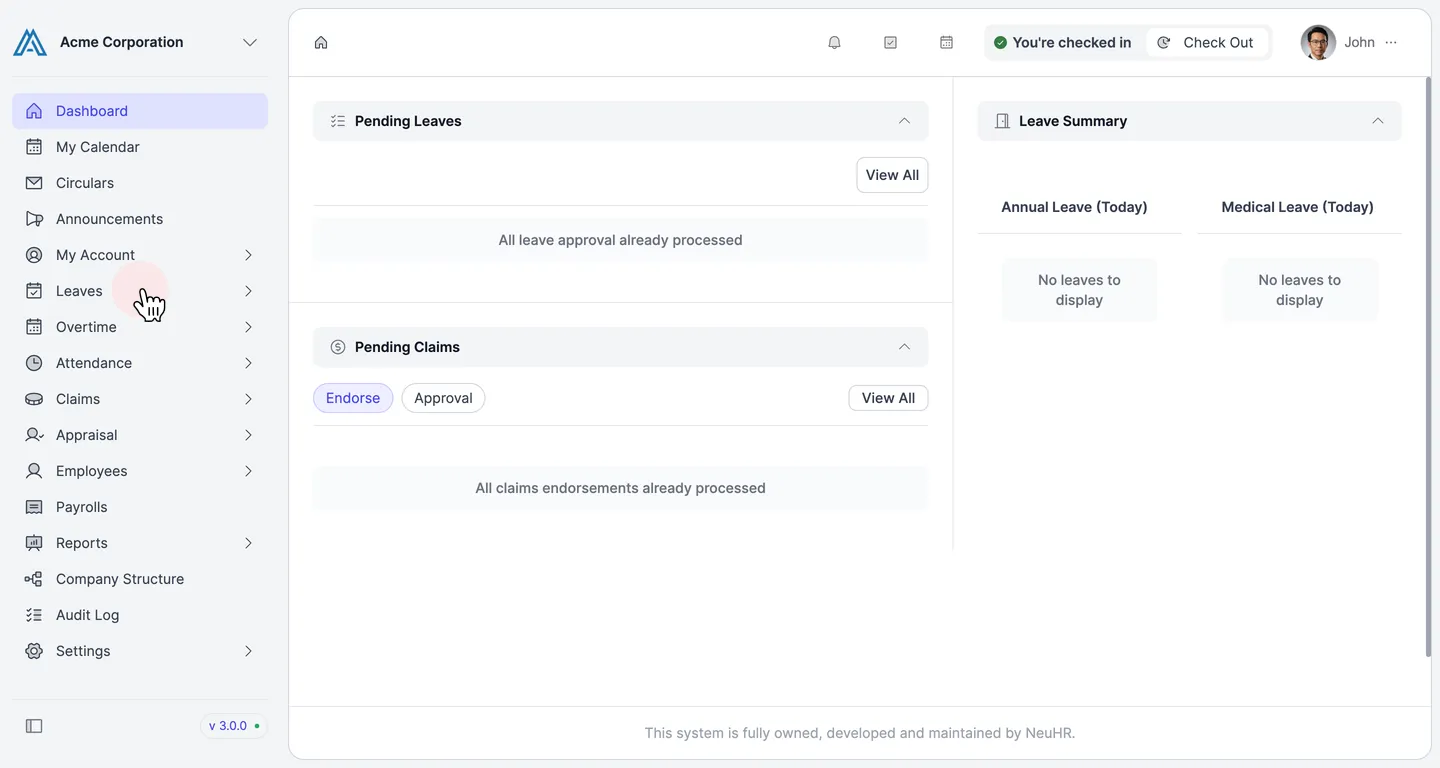The image size is (1440, 768).
Task: Click the Payrolls sidebar icon
Action: click(x=34, y=507)
